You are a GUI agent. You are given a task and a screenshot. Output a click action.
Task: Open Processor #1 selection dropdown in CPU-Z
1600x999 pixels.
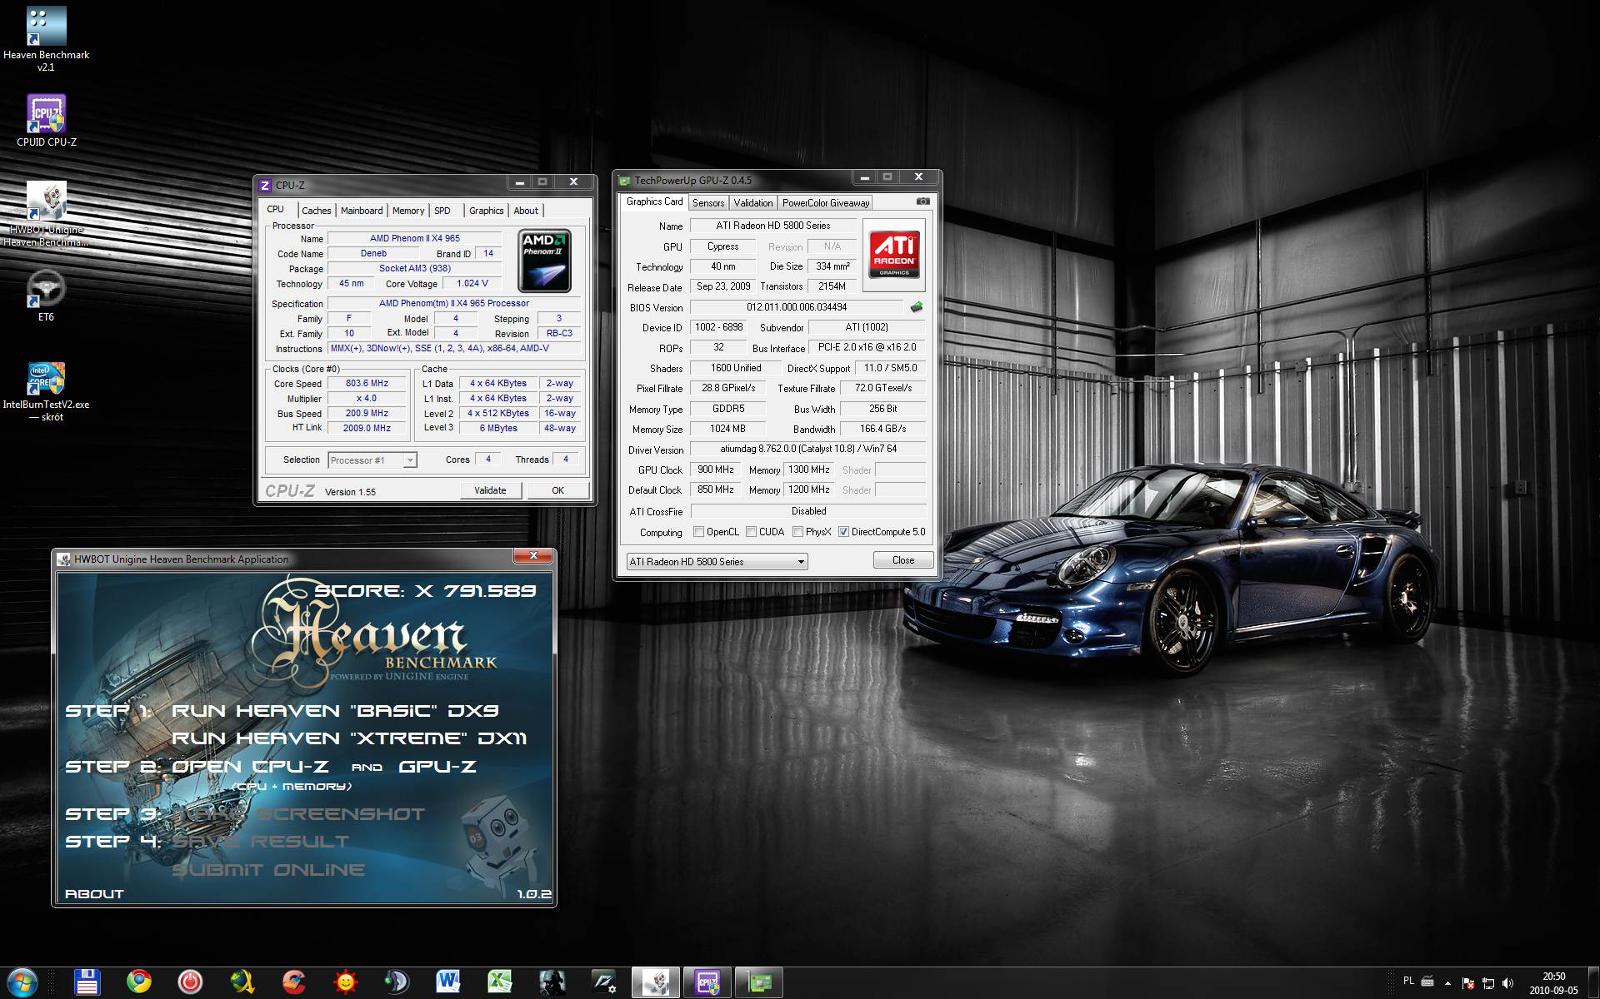tap(372, 460)
